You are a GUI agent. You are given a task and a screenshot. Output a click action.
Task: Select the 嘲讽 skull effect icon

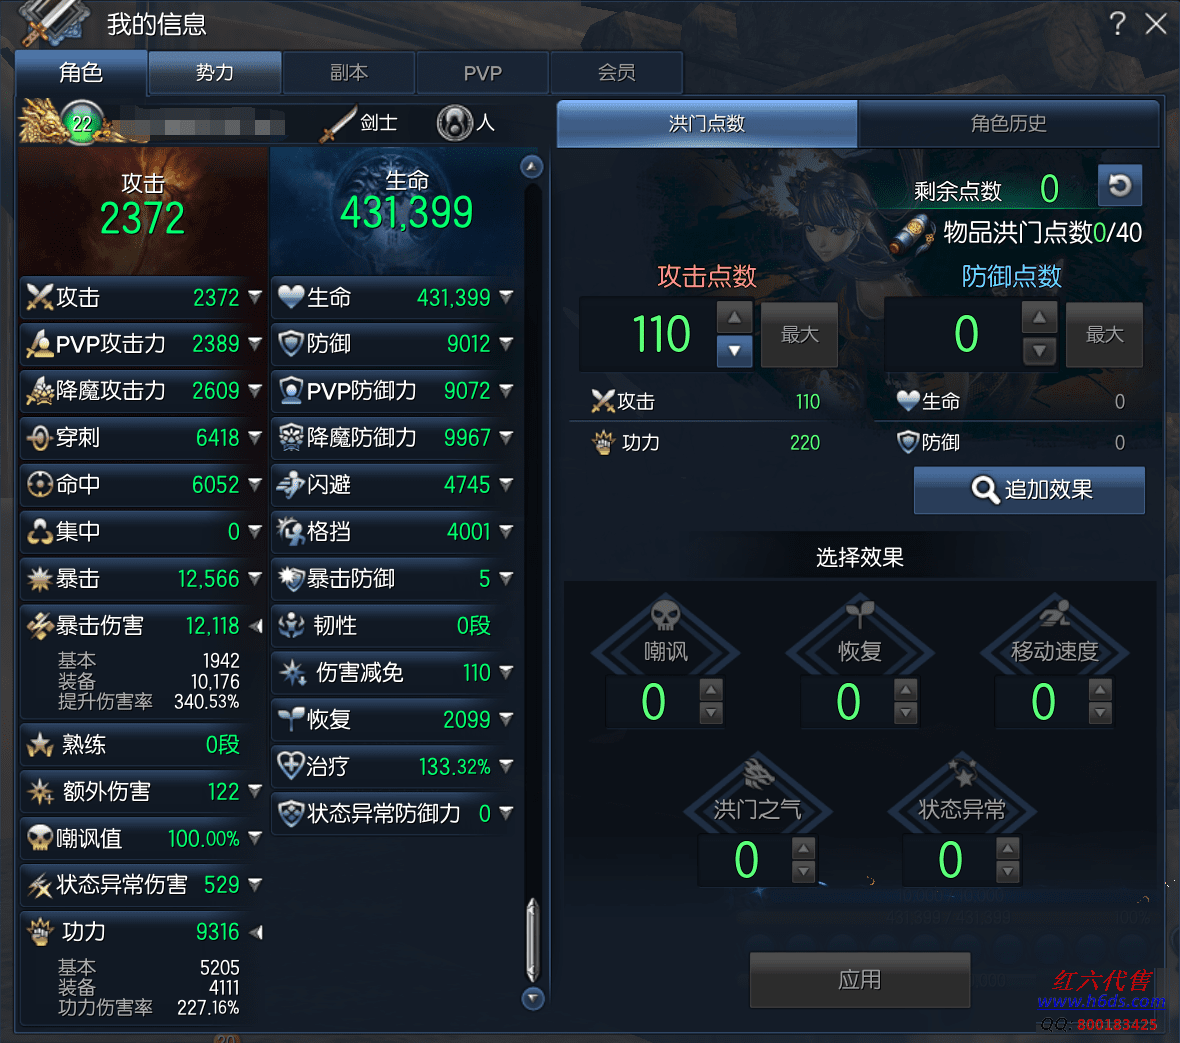pos(665,615)
